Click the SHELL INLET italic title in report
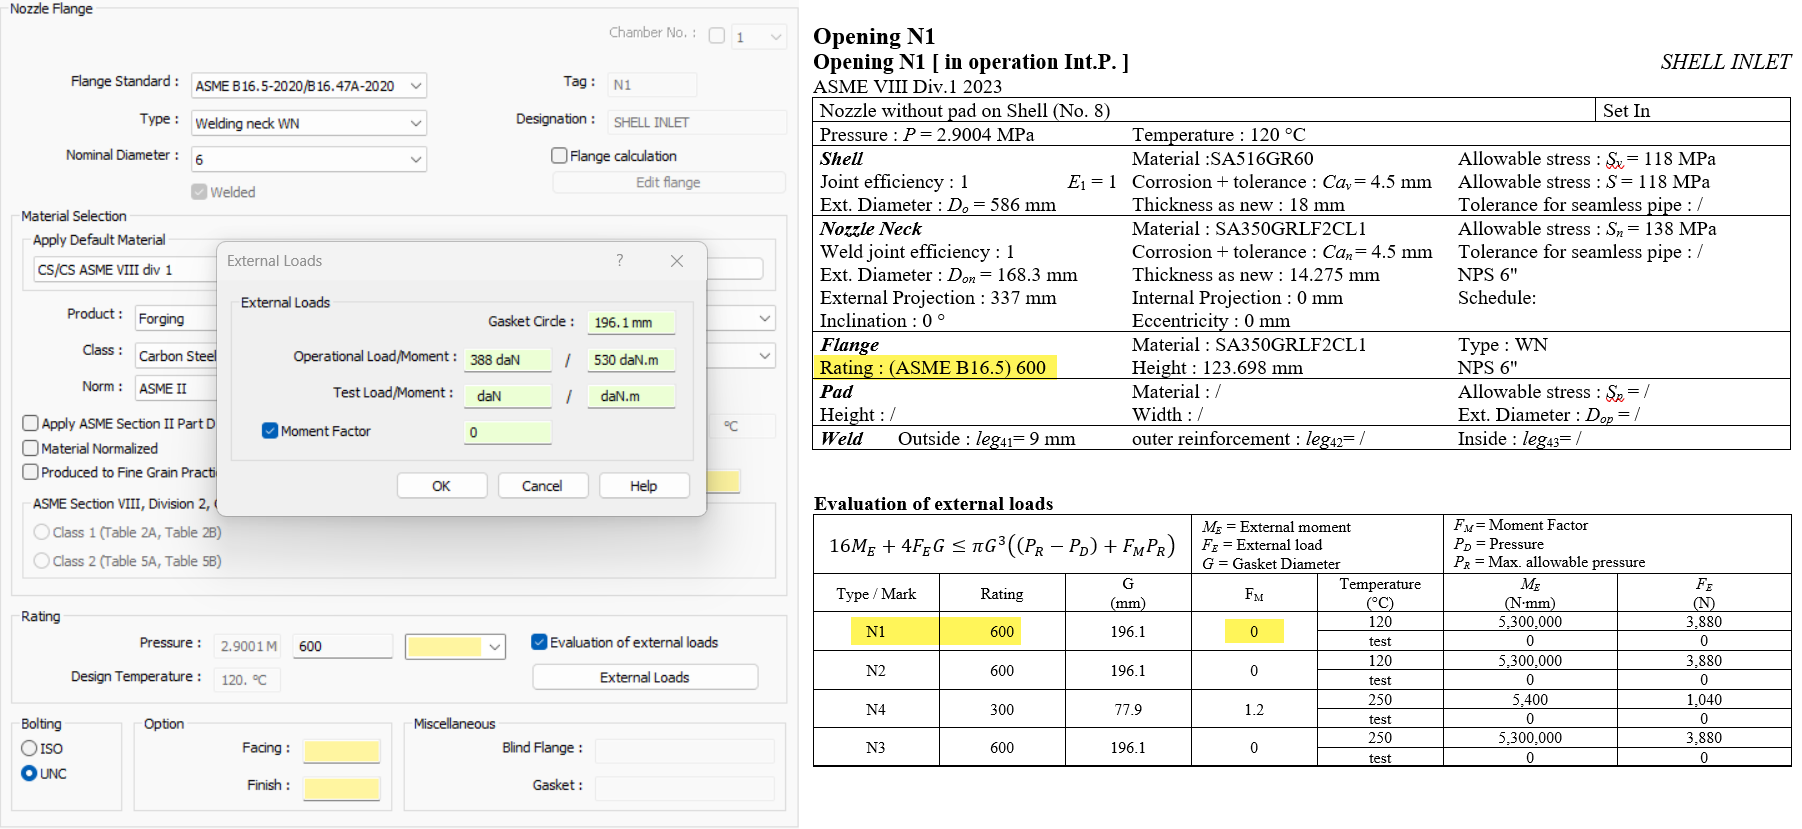The image size is (1802, 829). coord(1726,61)
